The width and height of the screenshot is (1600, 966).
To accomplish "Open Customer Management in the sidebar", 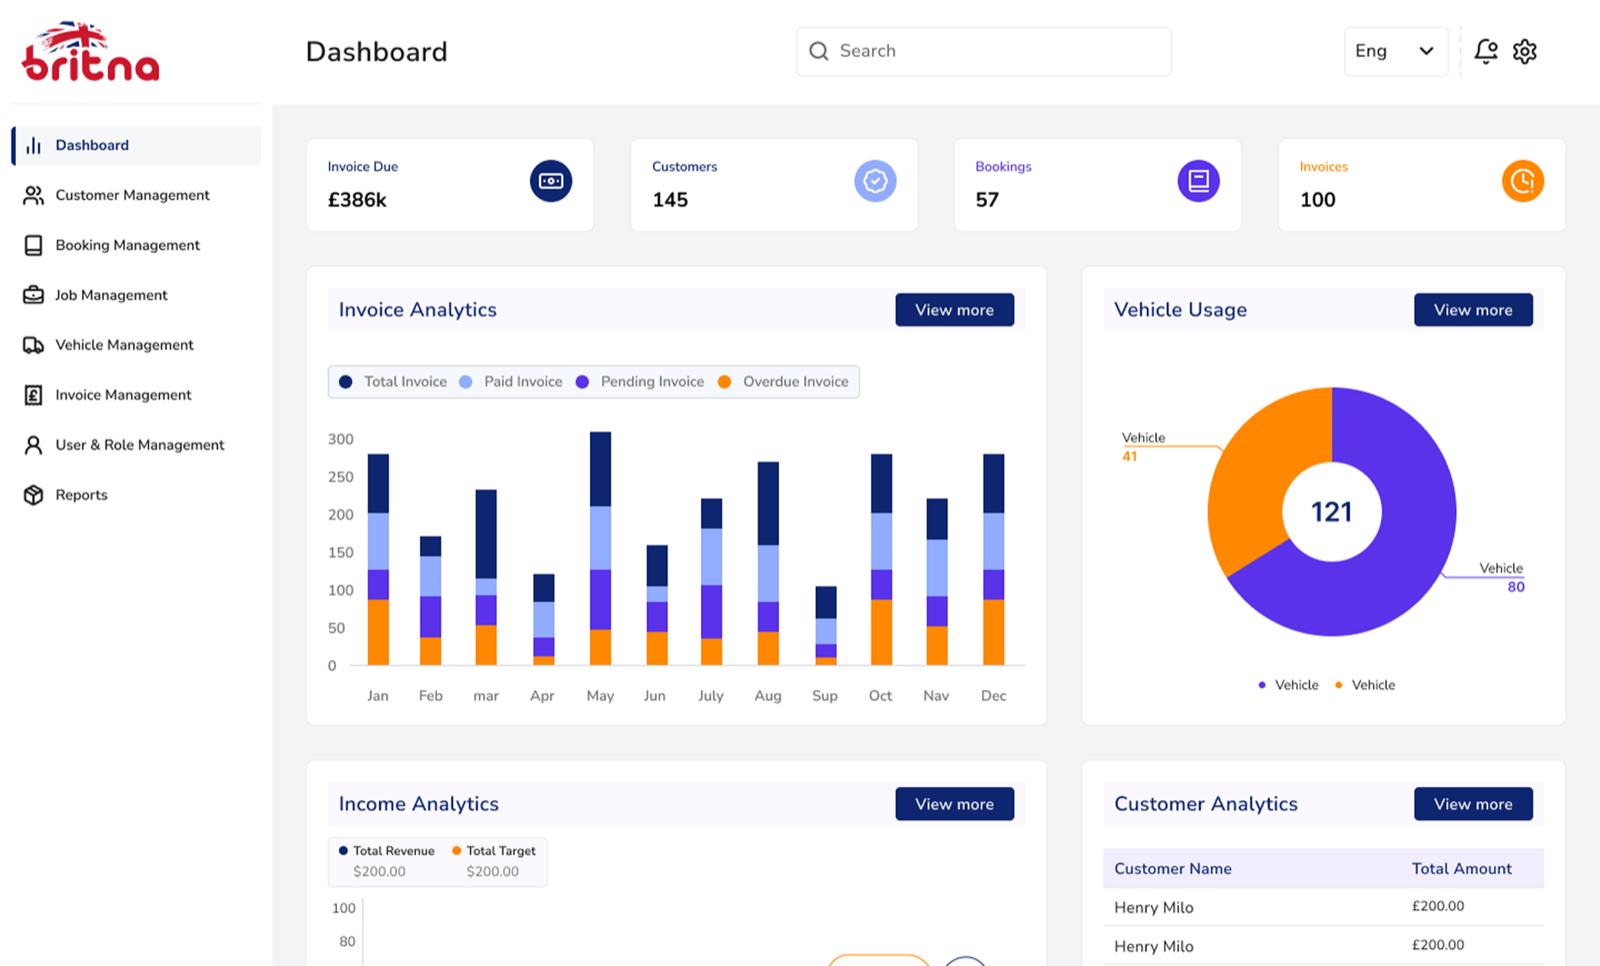I will click(132, 195).
